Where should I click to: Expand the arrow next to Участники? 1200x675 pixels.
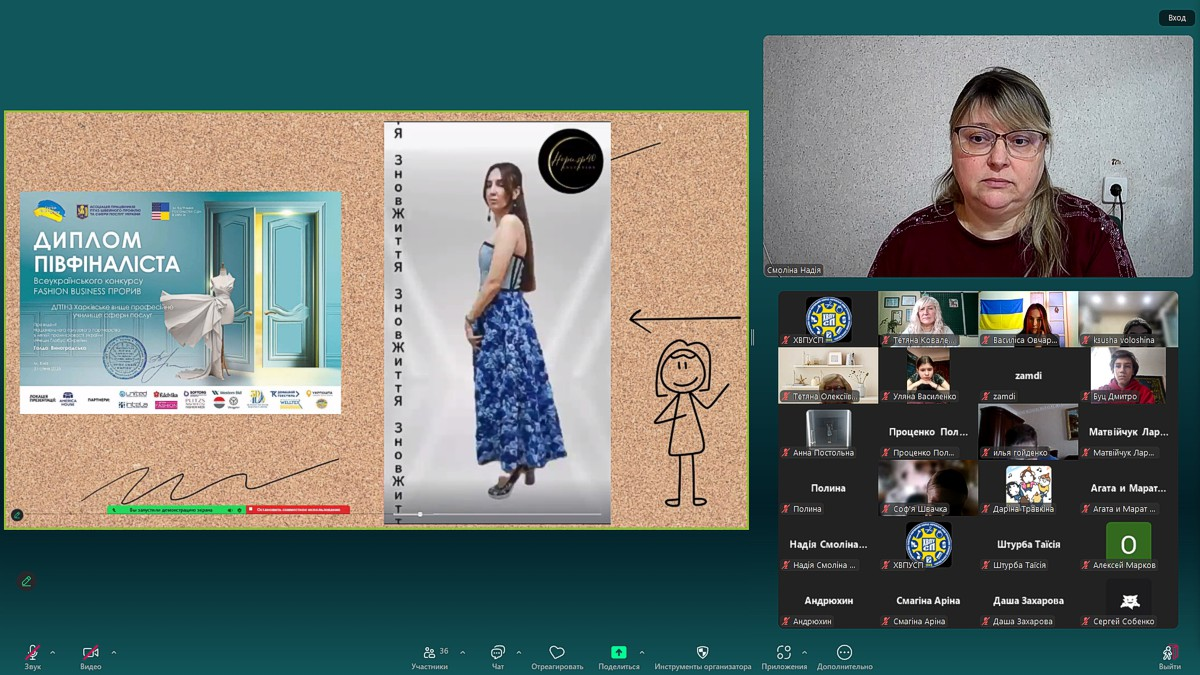pos(462,653)
